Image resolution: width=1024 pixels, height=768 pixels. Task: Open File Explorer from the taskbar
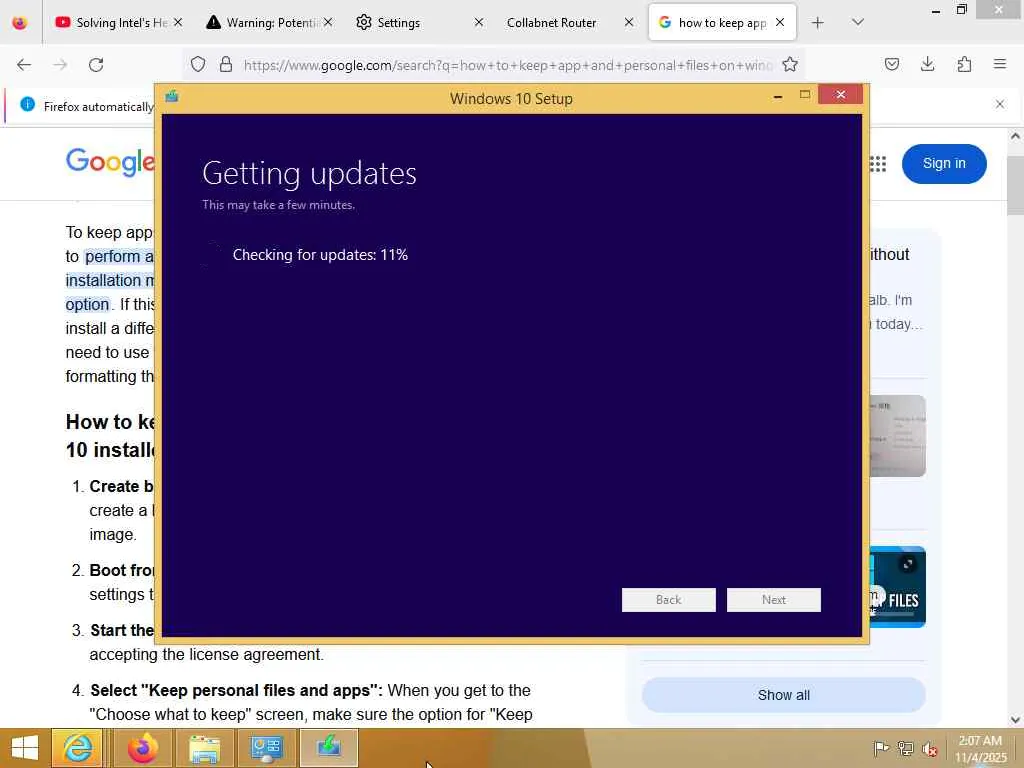pos(204,748)
